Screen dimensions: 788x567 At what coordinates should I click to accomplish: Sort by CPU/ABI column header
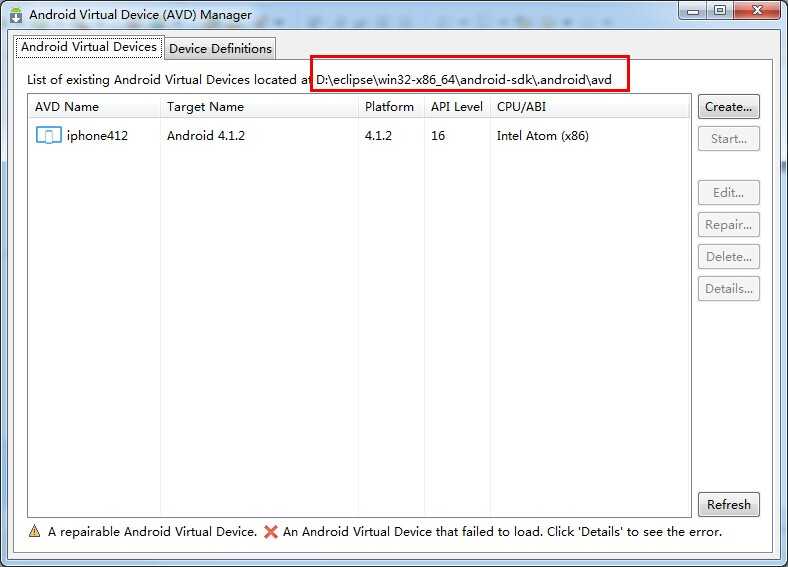coord(590,107)
